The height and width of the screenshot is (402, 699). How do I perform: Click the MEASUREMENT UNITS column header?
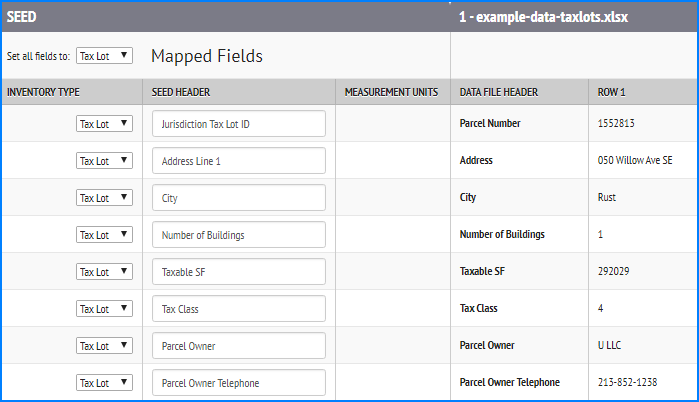pyautogui.click(x=391, y=92)
